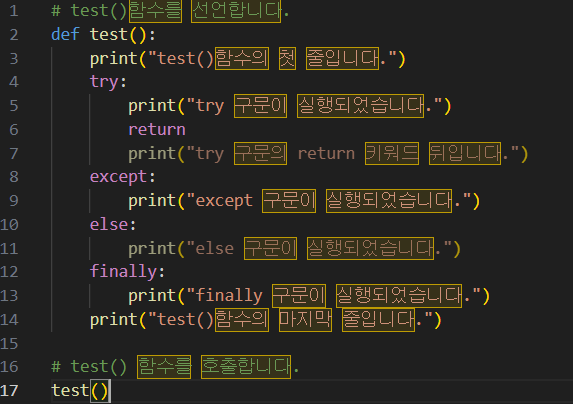Image resolution: width=573 pixels, height=404 pixels.
Task: Click the unreachable 'print' on line 7
Action: (x=152, y=153)
